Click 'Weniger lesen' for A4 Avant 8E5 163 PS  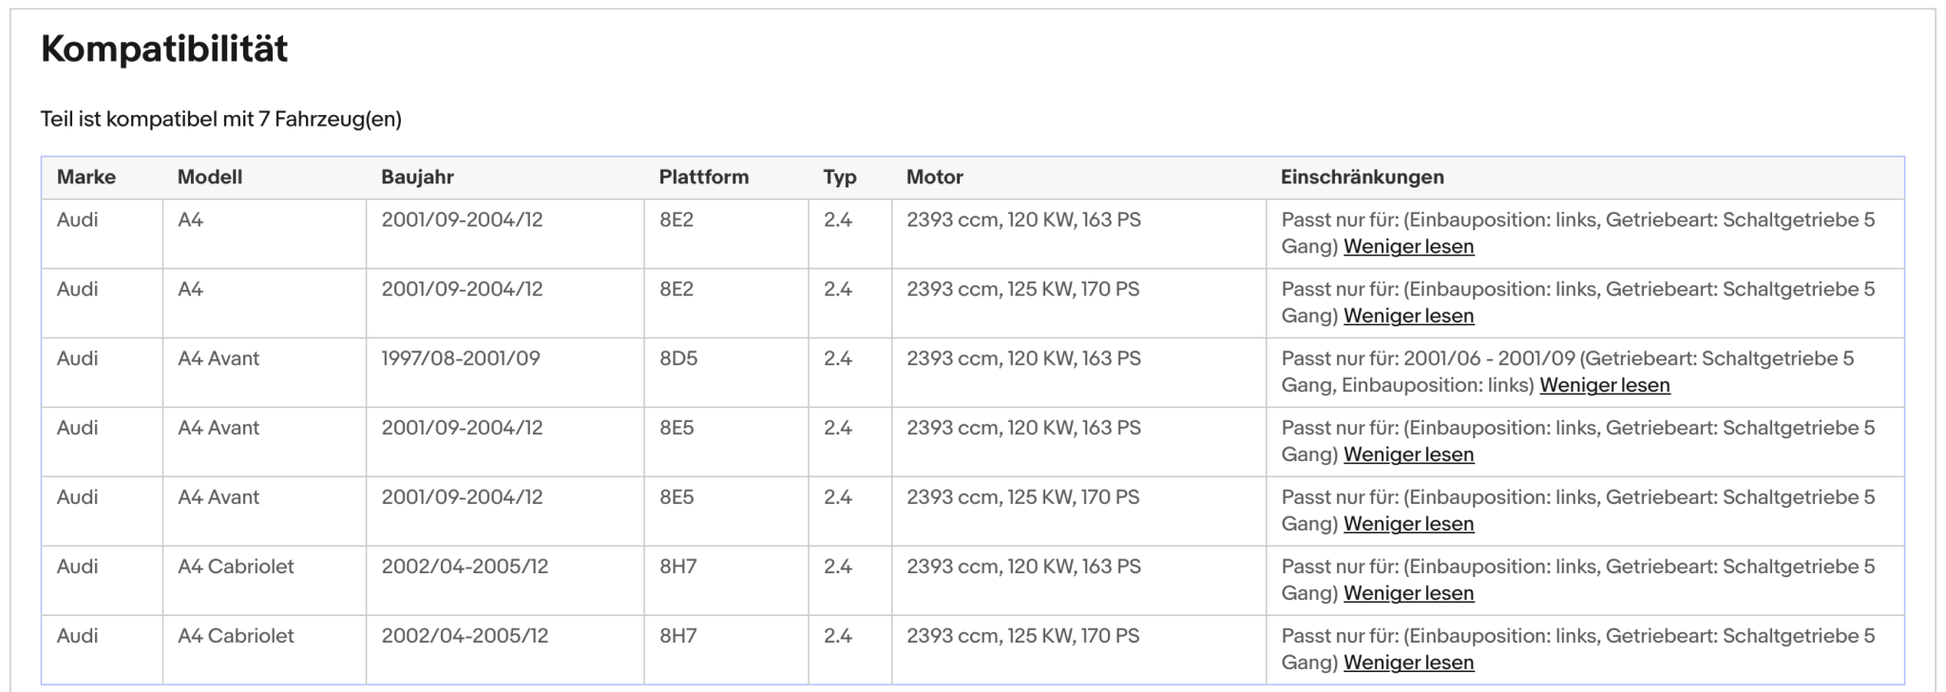coord(1408,455)
